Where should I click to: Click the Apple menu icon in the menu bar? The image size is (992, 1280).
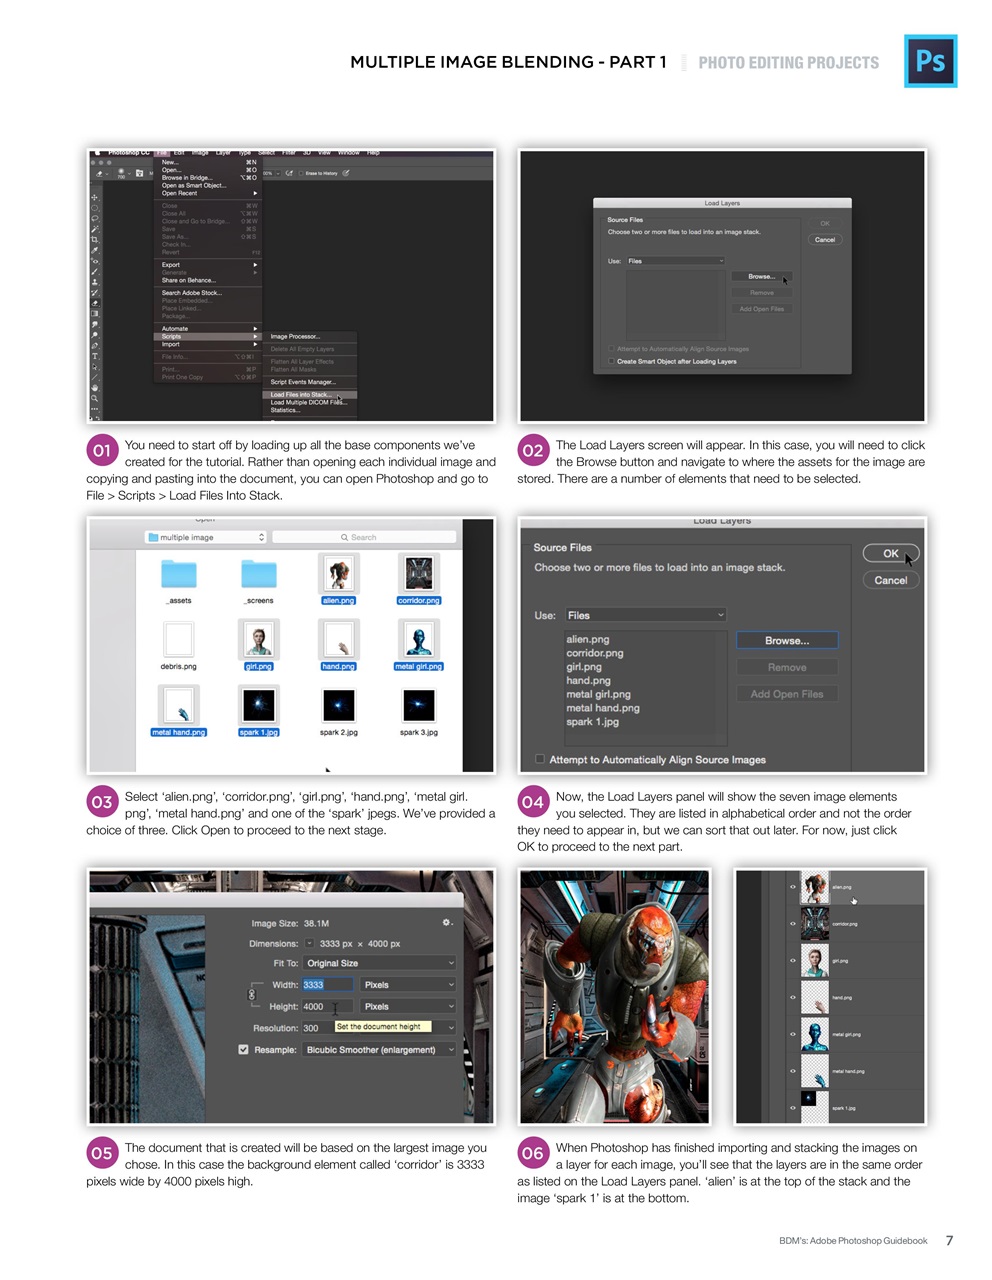98,153
